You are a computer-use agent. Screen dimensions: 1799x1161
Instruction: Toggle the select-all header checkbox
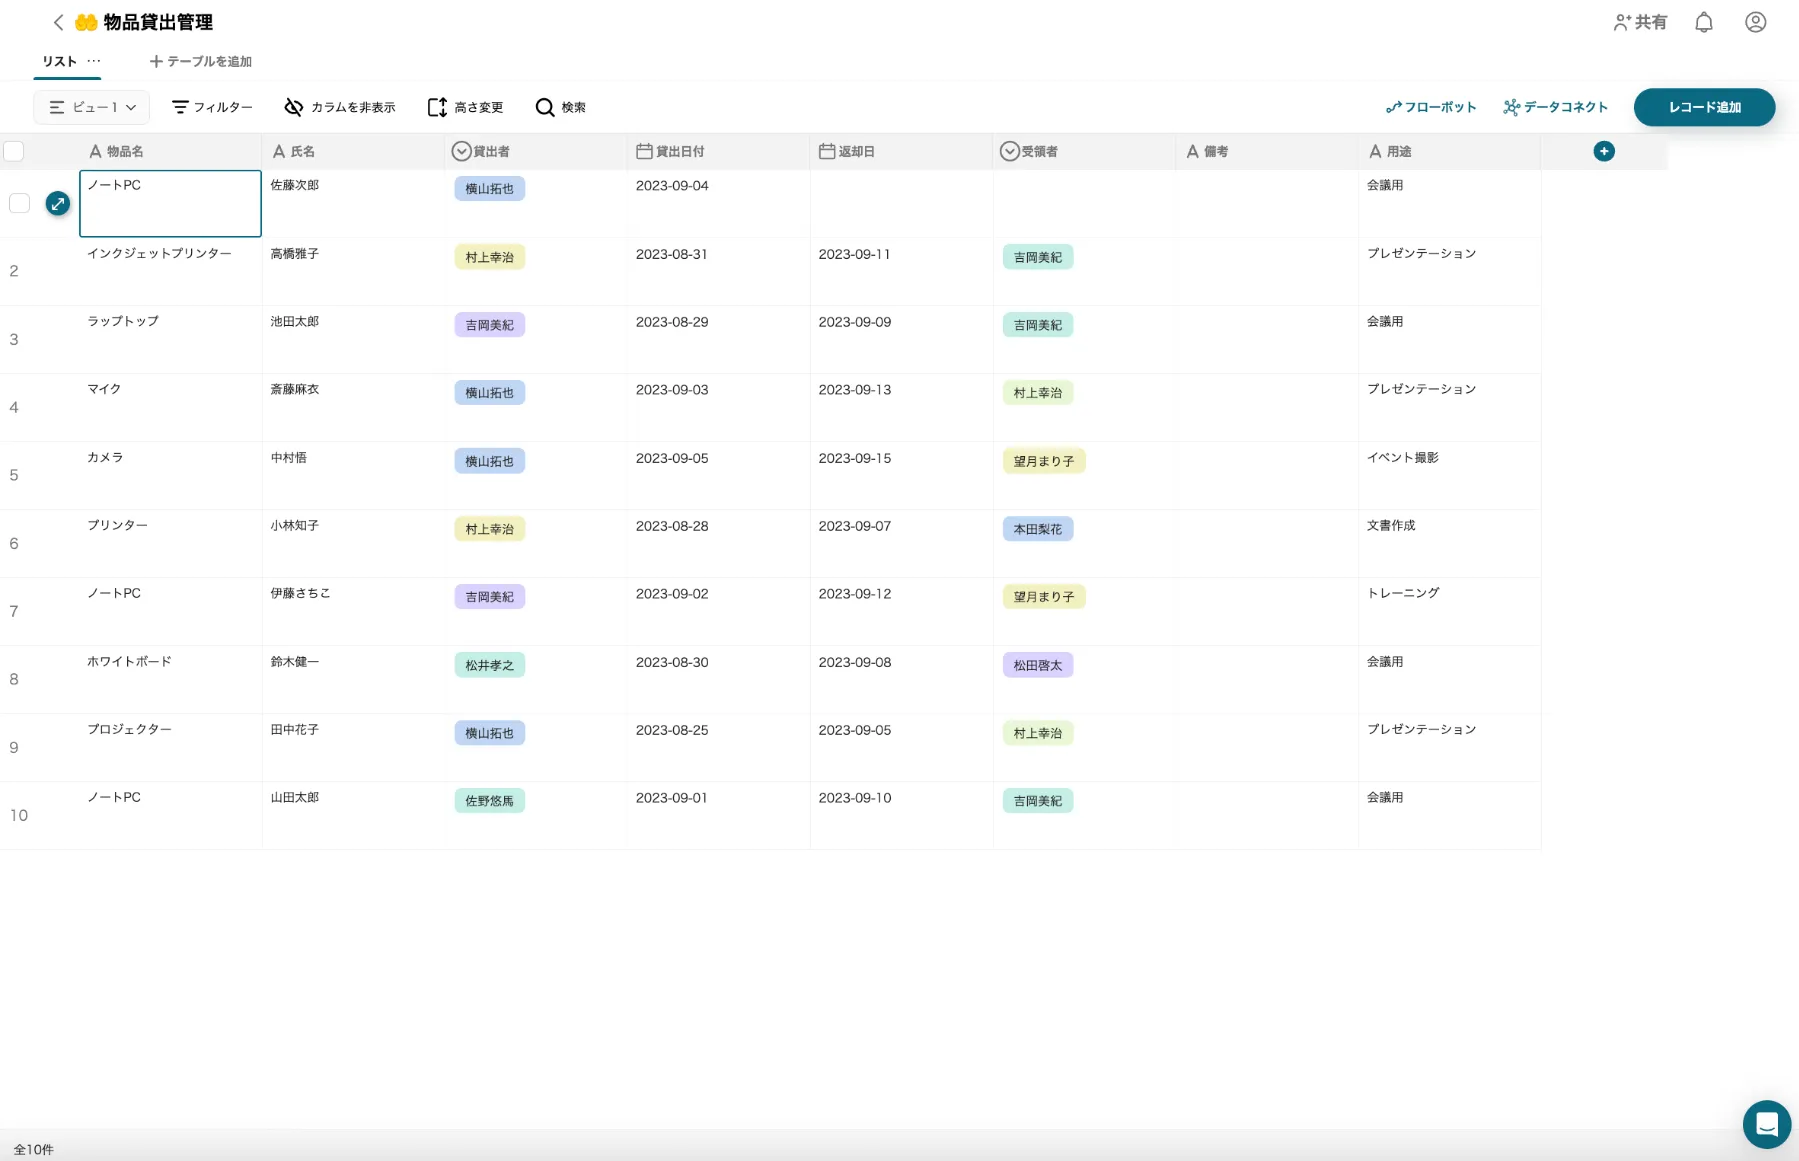tap(14, 151)
